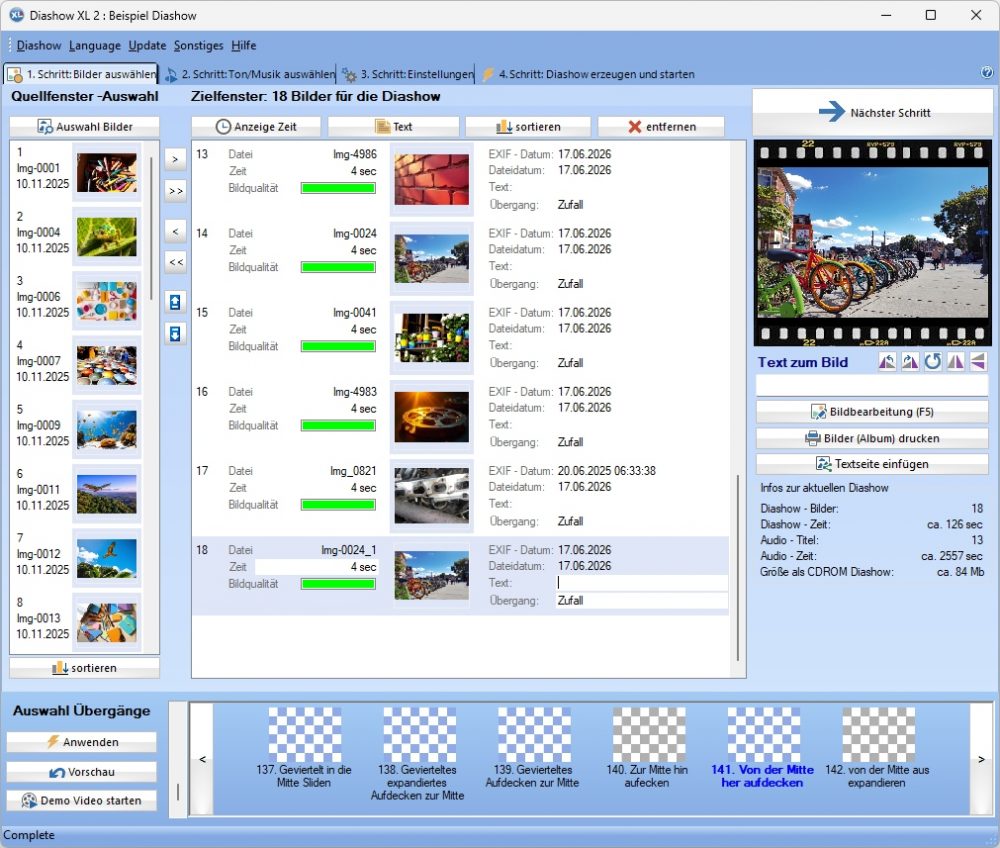Image resolution: width=1000 pixels, height=848 pixels.
Task: Move selected image down in list
Action: 175,333
